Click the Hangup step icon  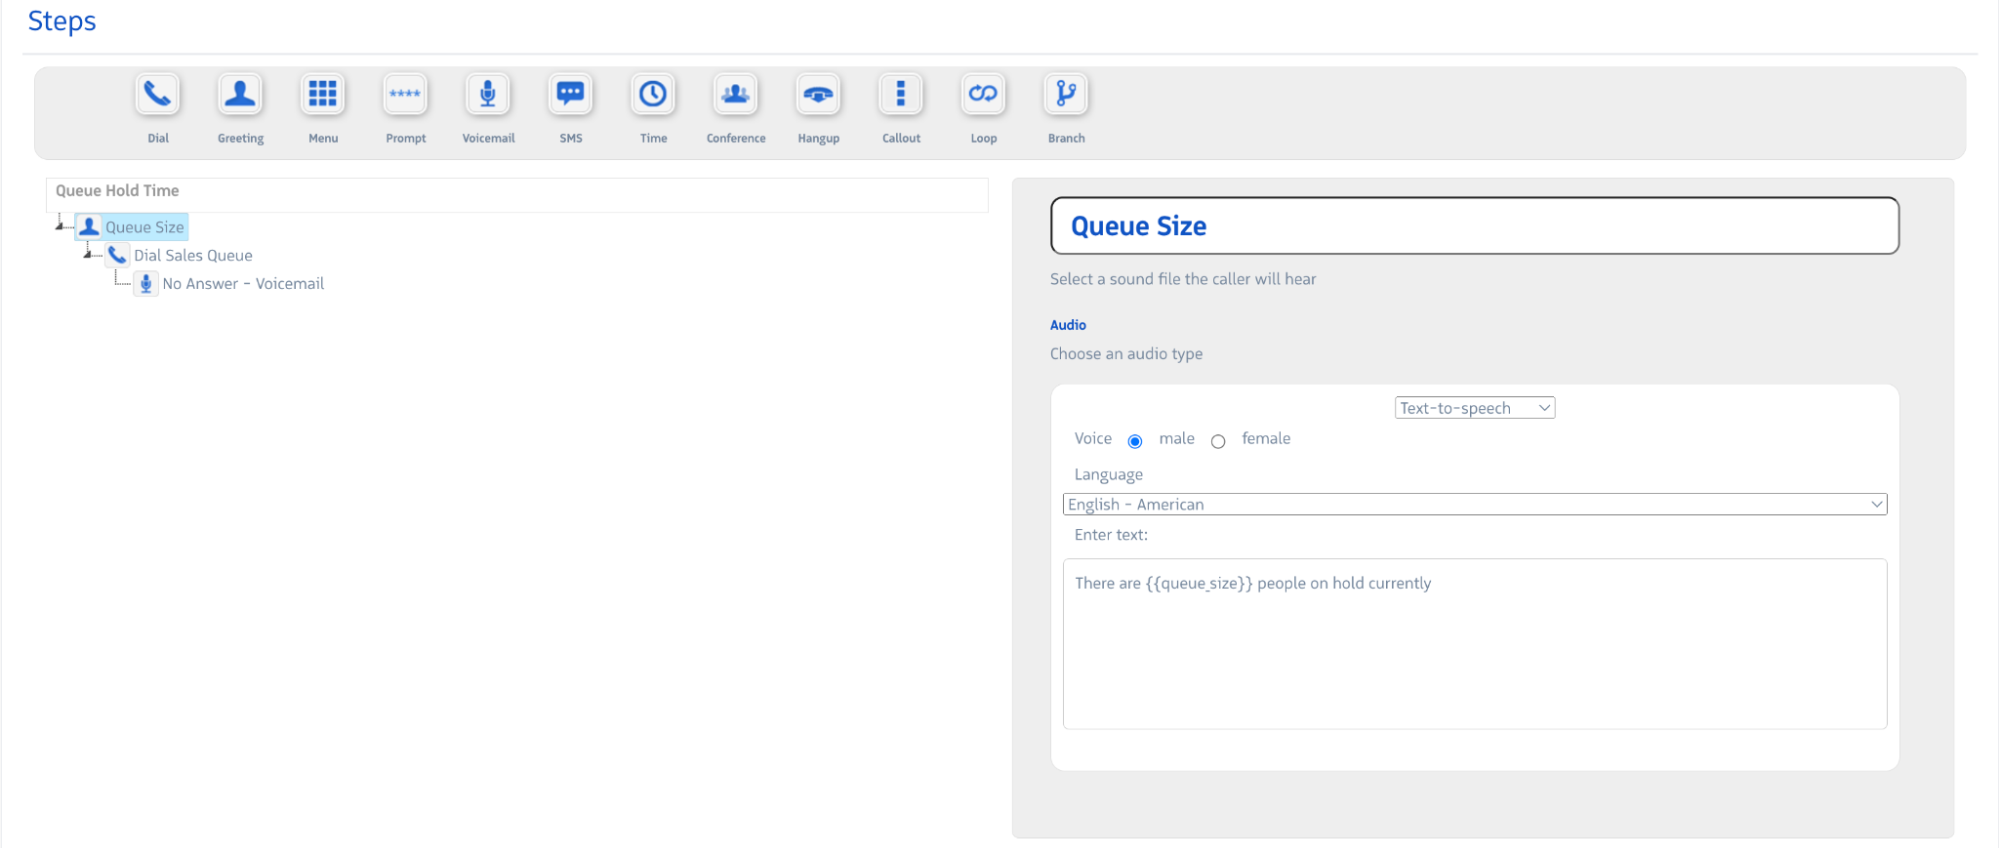pos(818,95)
